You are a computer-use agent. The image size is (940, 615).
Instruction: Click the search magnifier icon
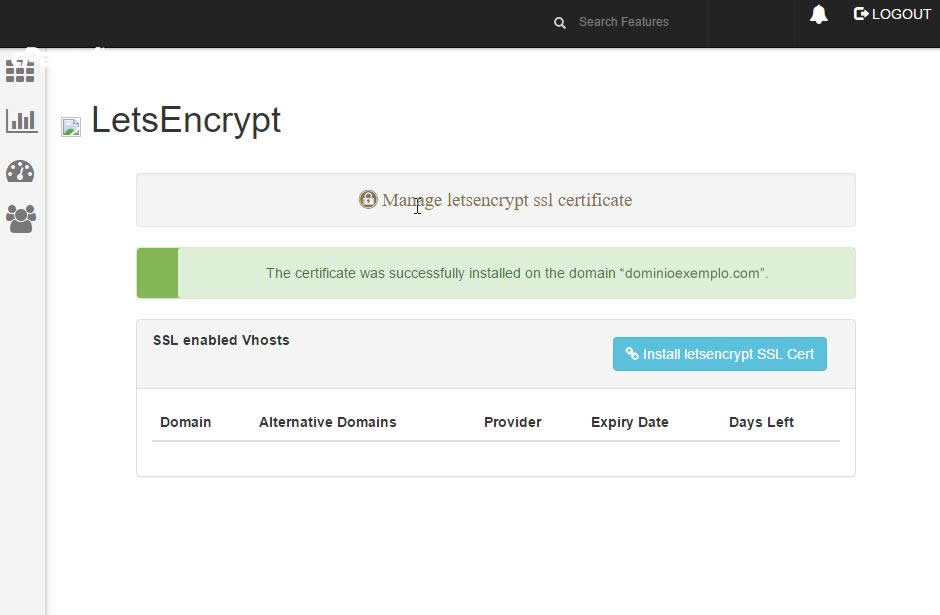point(559,23)
